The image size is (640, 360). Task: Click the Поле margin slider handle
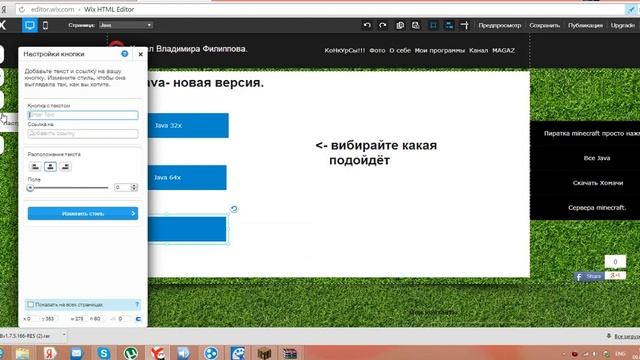click(x=30, y=188)
